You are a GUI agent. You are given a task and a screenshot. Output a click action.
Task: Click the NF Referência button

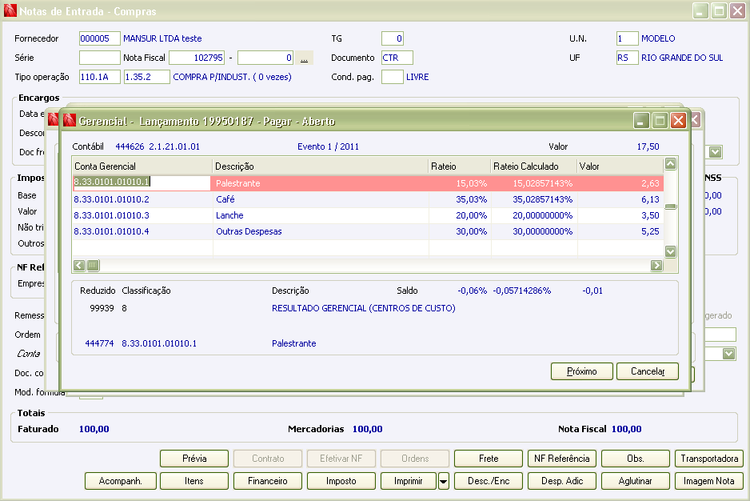click(x=562, y=458)
